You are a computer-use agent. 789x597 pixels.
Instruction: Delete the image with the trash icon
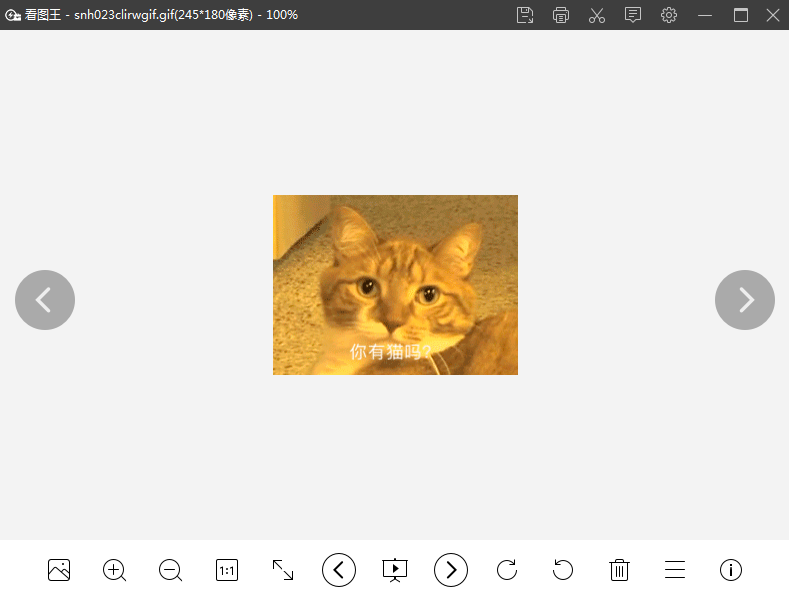pos(619,570)
